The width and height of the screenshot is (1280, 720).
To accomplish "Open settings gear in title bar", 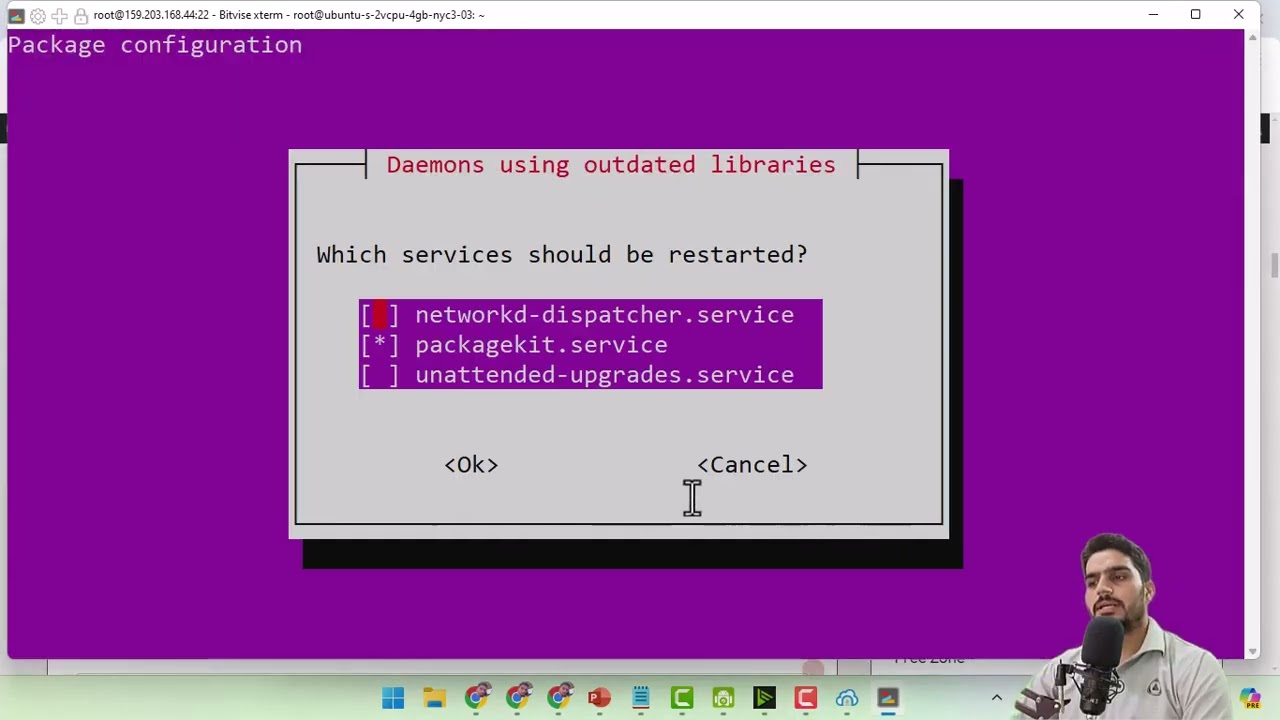I will (x=38, y=15).
